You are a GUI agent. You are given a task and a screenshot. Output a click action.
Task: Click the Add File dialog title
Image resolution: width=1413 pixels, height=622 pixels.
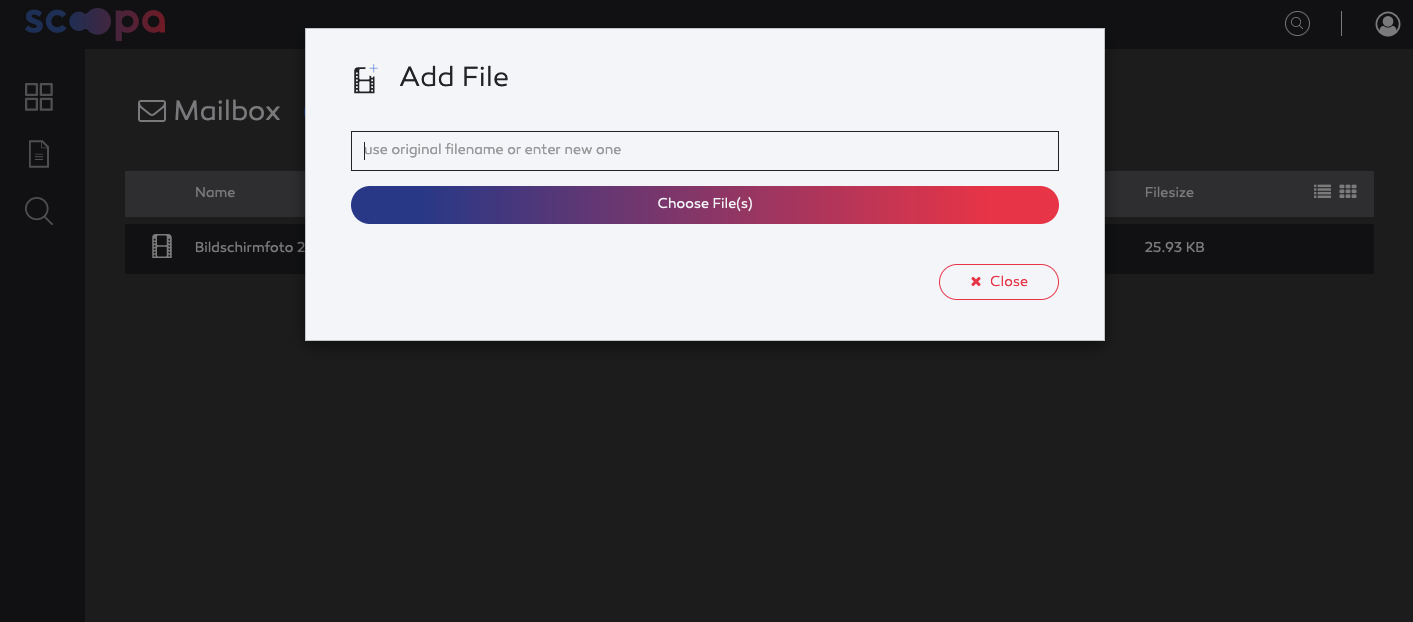[x=454, y=77]
